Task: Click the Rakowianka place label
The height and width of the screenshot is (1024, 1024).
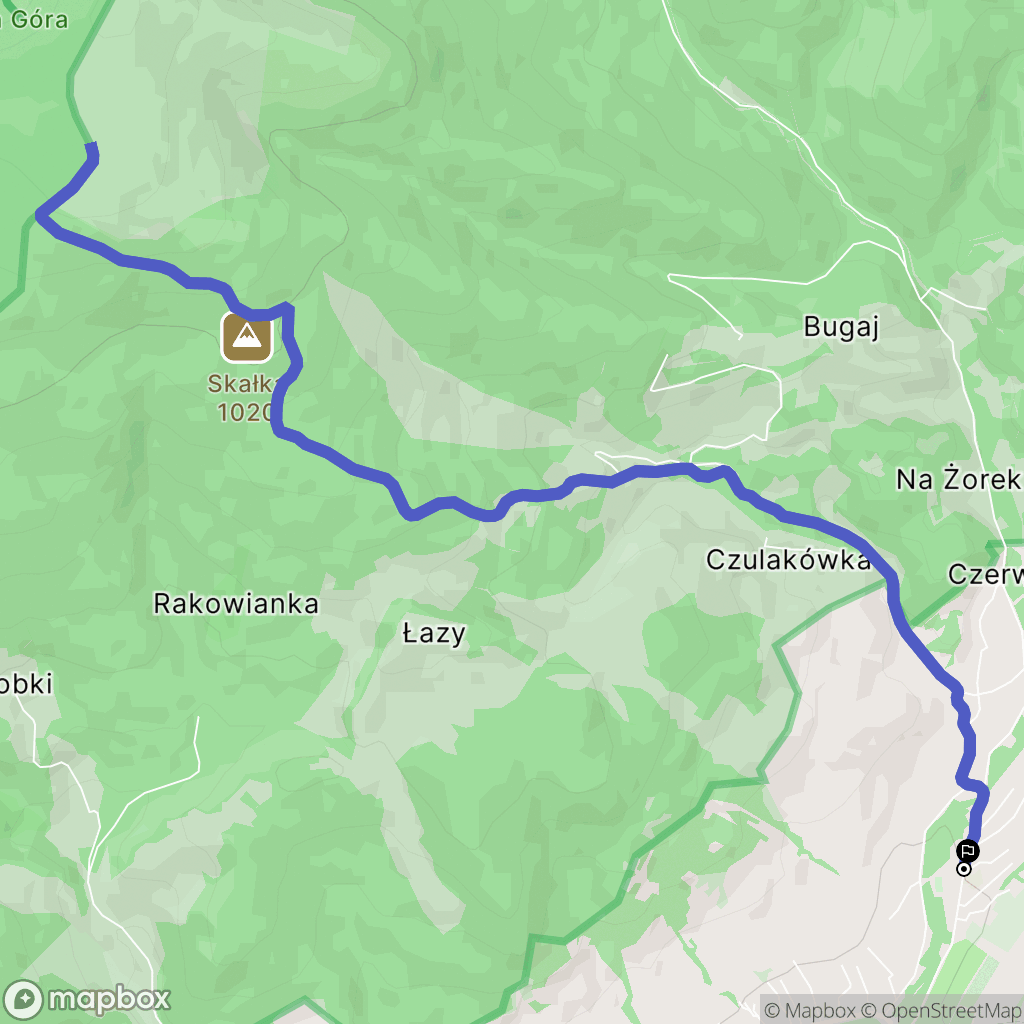Action: [x=236, y=603]
